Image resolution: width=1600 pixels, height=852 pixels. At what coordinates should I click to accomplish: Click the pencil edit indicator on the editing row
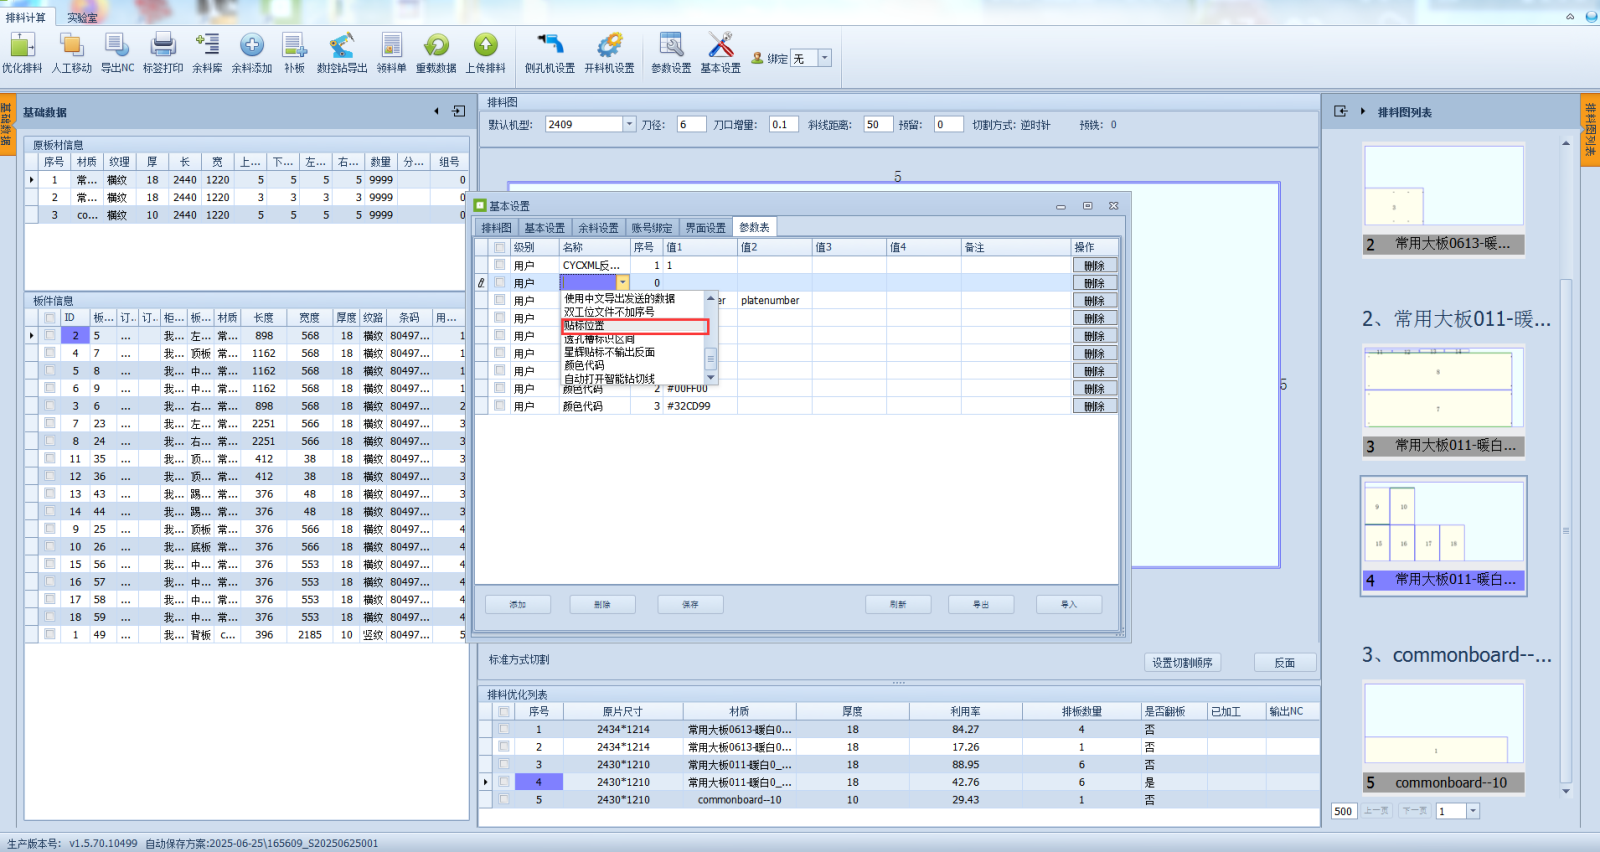[x=481, y=283]
